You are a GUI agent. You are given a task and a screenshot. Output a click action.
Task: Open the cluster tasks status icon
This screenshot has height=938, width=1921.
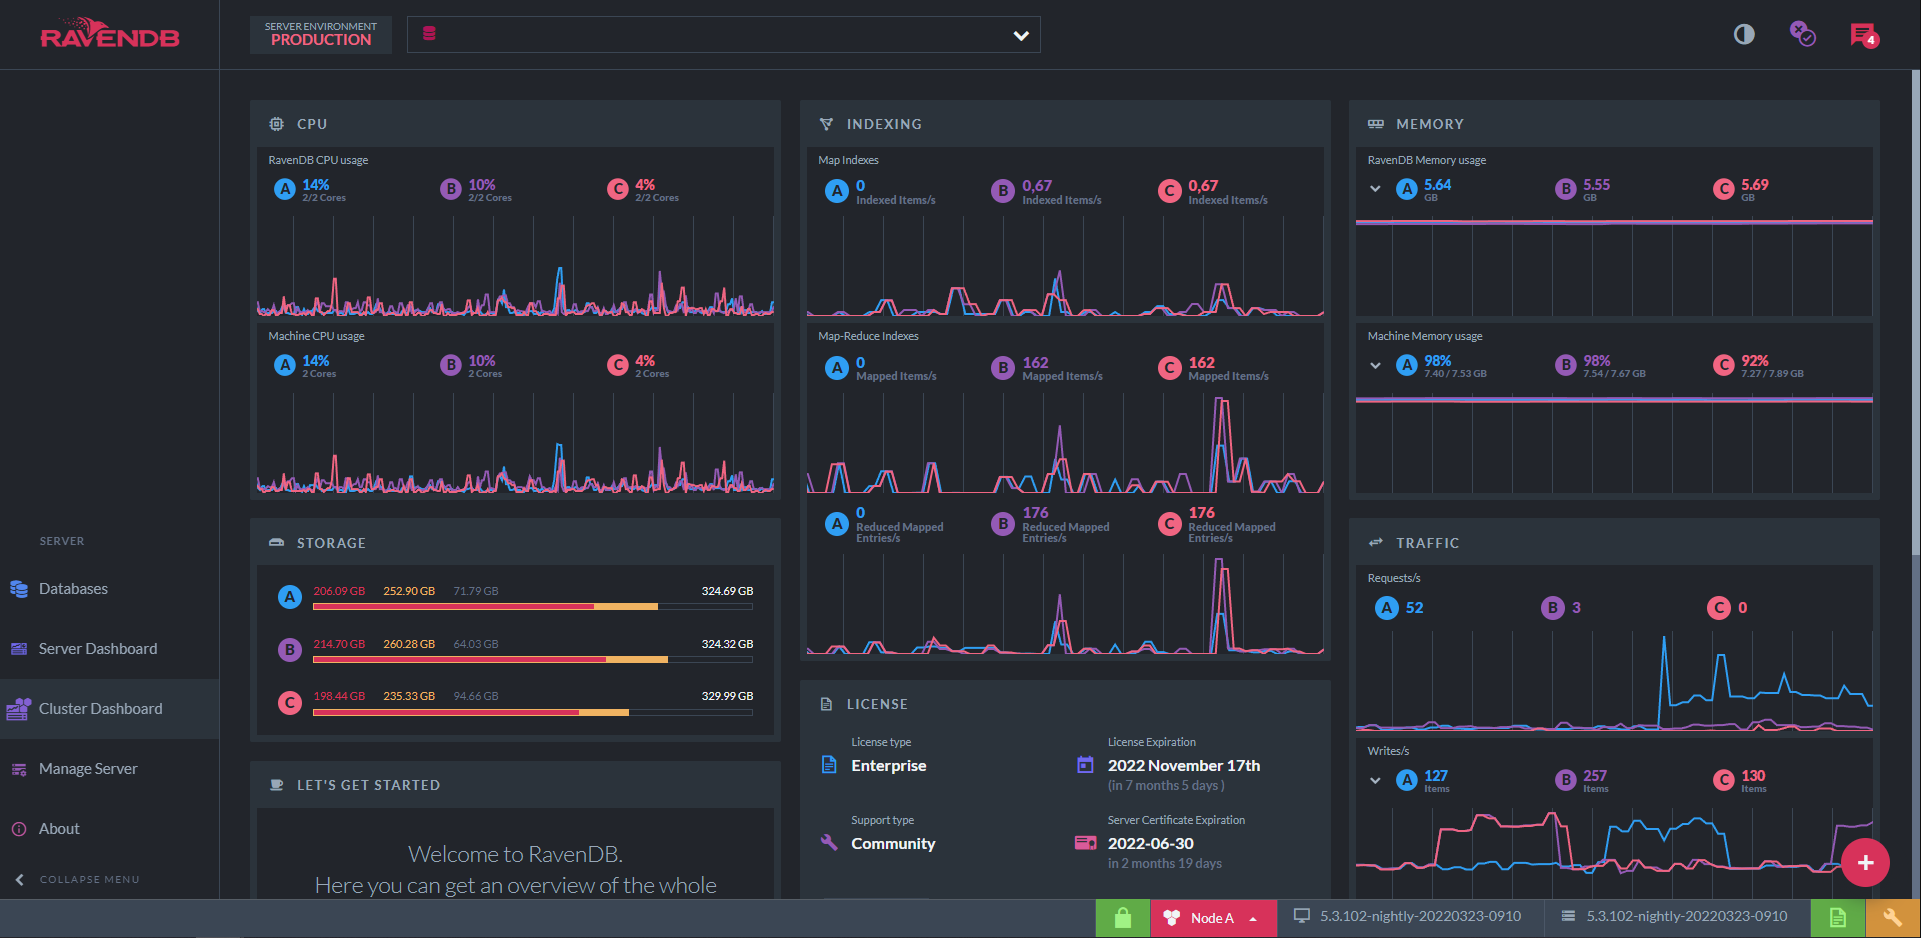click(x=1802, y=35)
